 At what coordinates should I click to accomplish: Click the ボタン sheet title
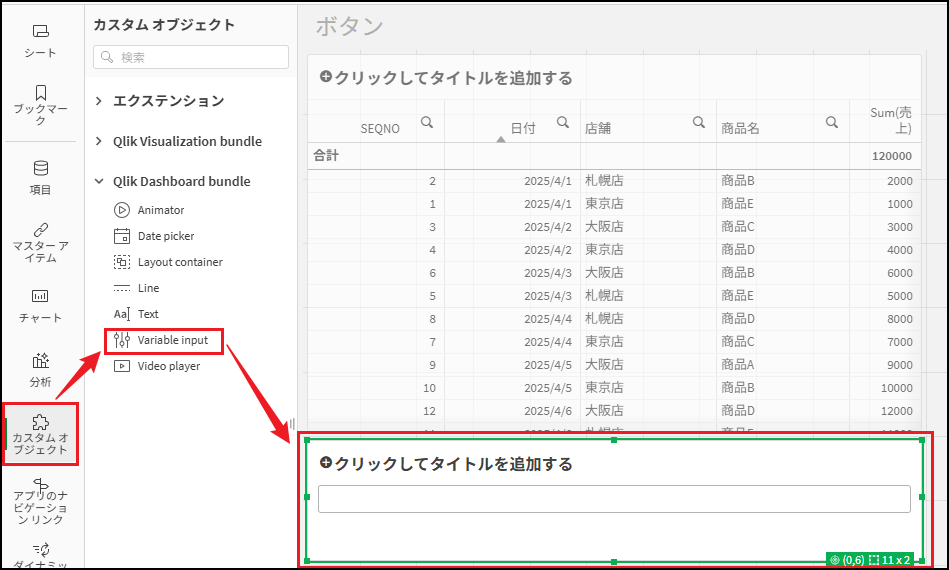(x=349, y=26)
